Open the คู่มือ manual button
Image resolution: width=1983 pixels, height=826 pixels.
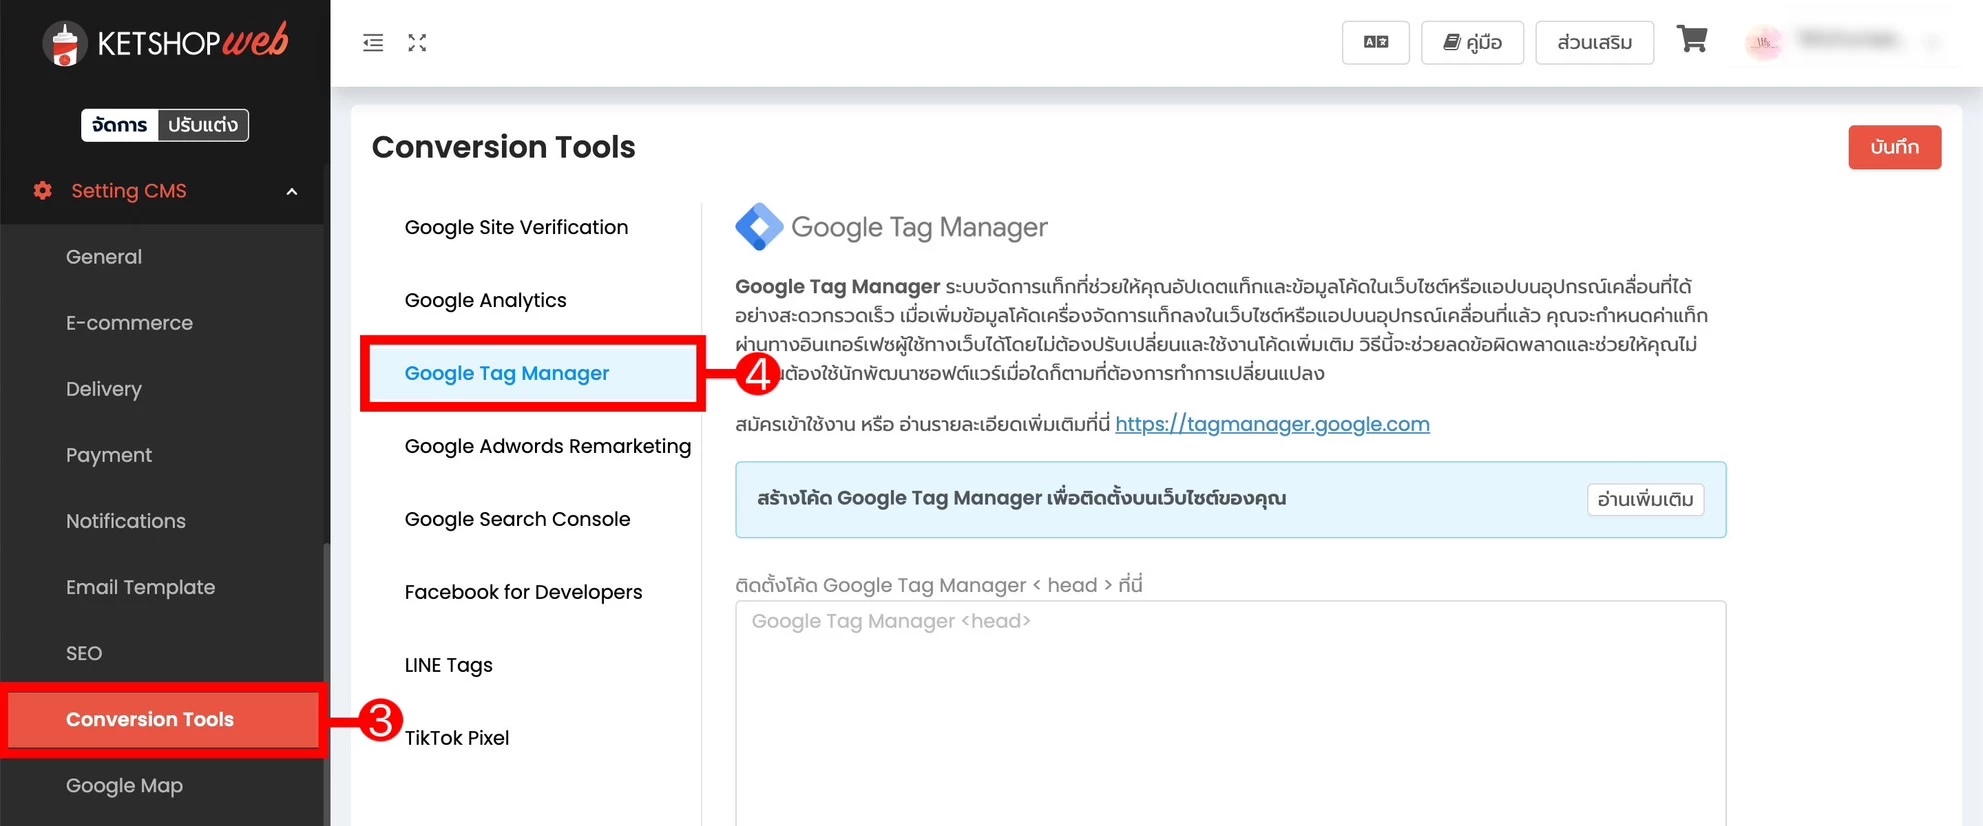tap(1472, 42)
